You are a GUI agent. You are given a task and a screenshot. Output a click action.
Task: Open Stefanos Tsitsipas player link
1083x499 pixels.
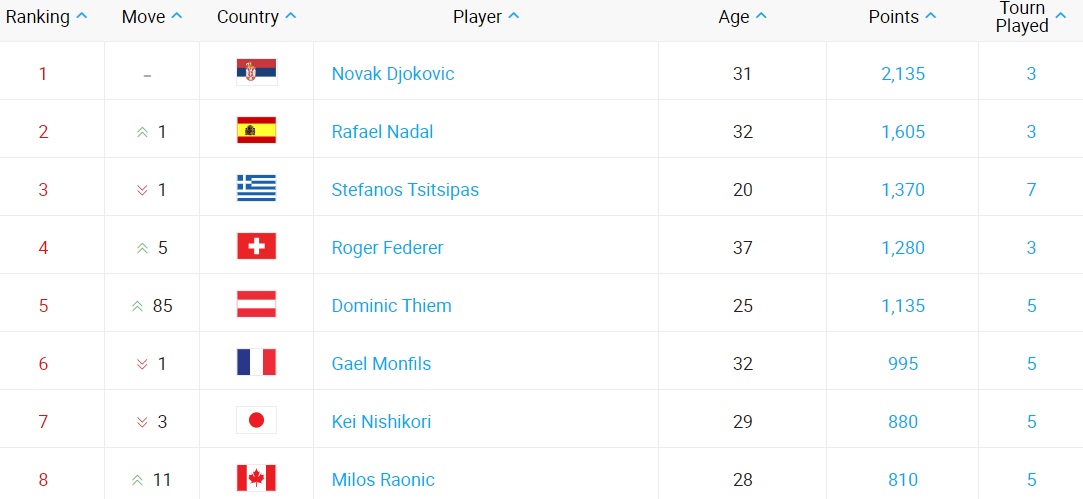pos(405,190)
